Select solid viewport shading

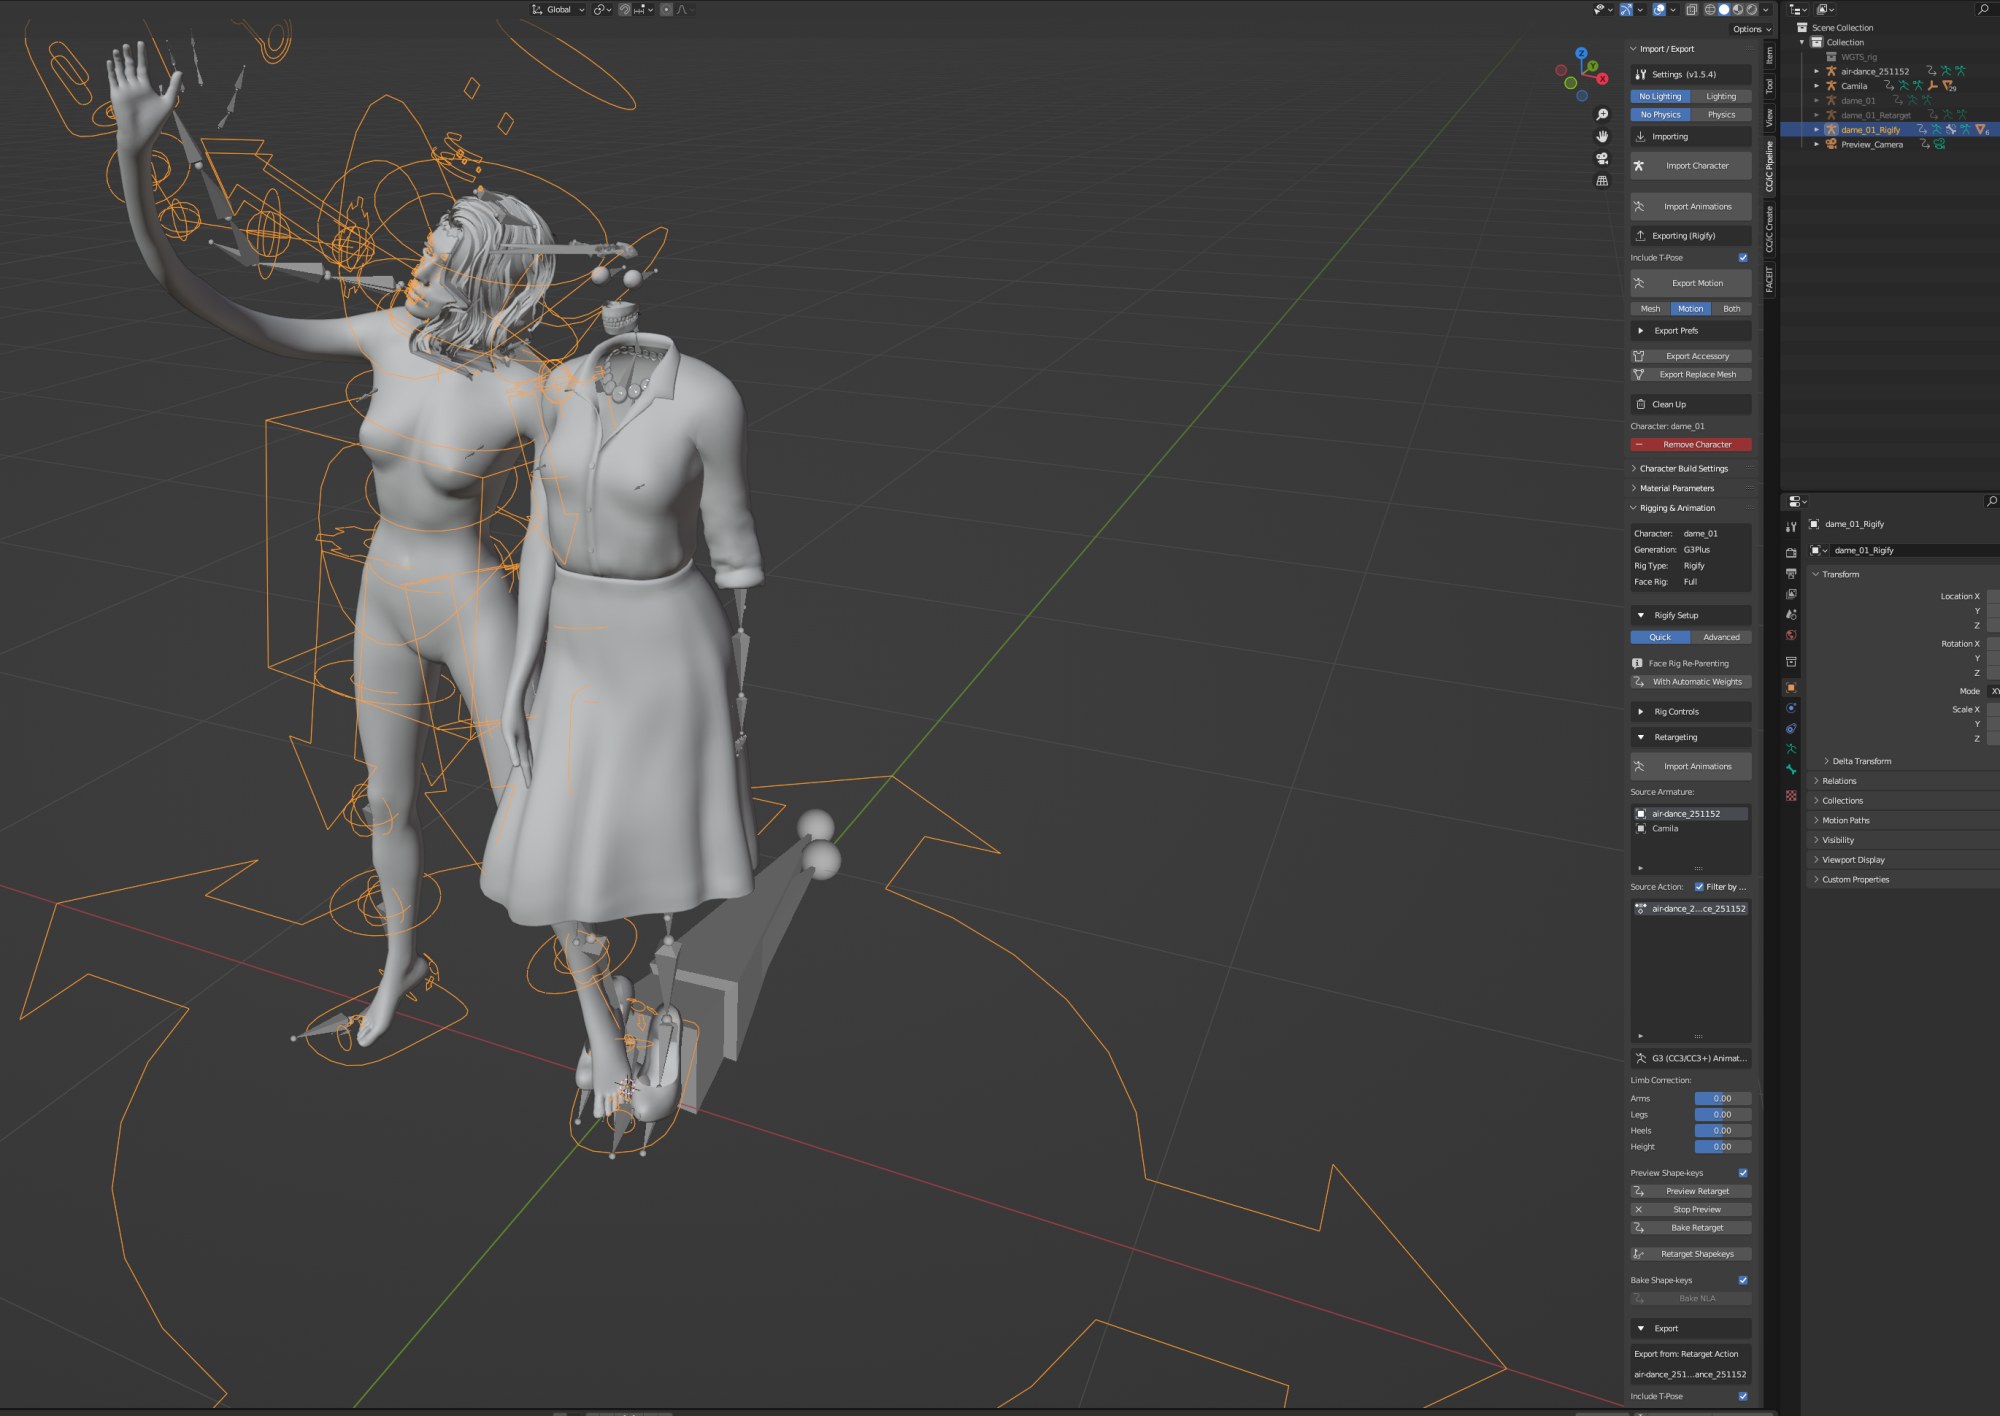(1724, 9)
